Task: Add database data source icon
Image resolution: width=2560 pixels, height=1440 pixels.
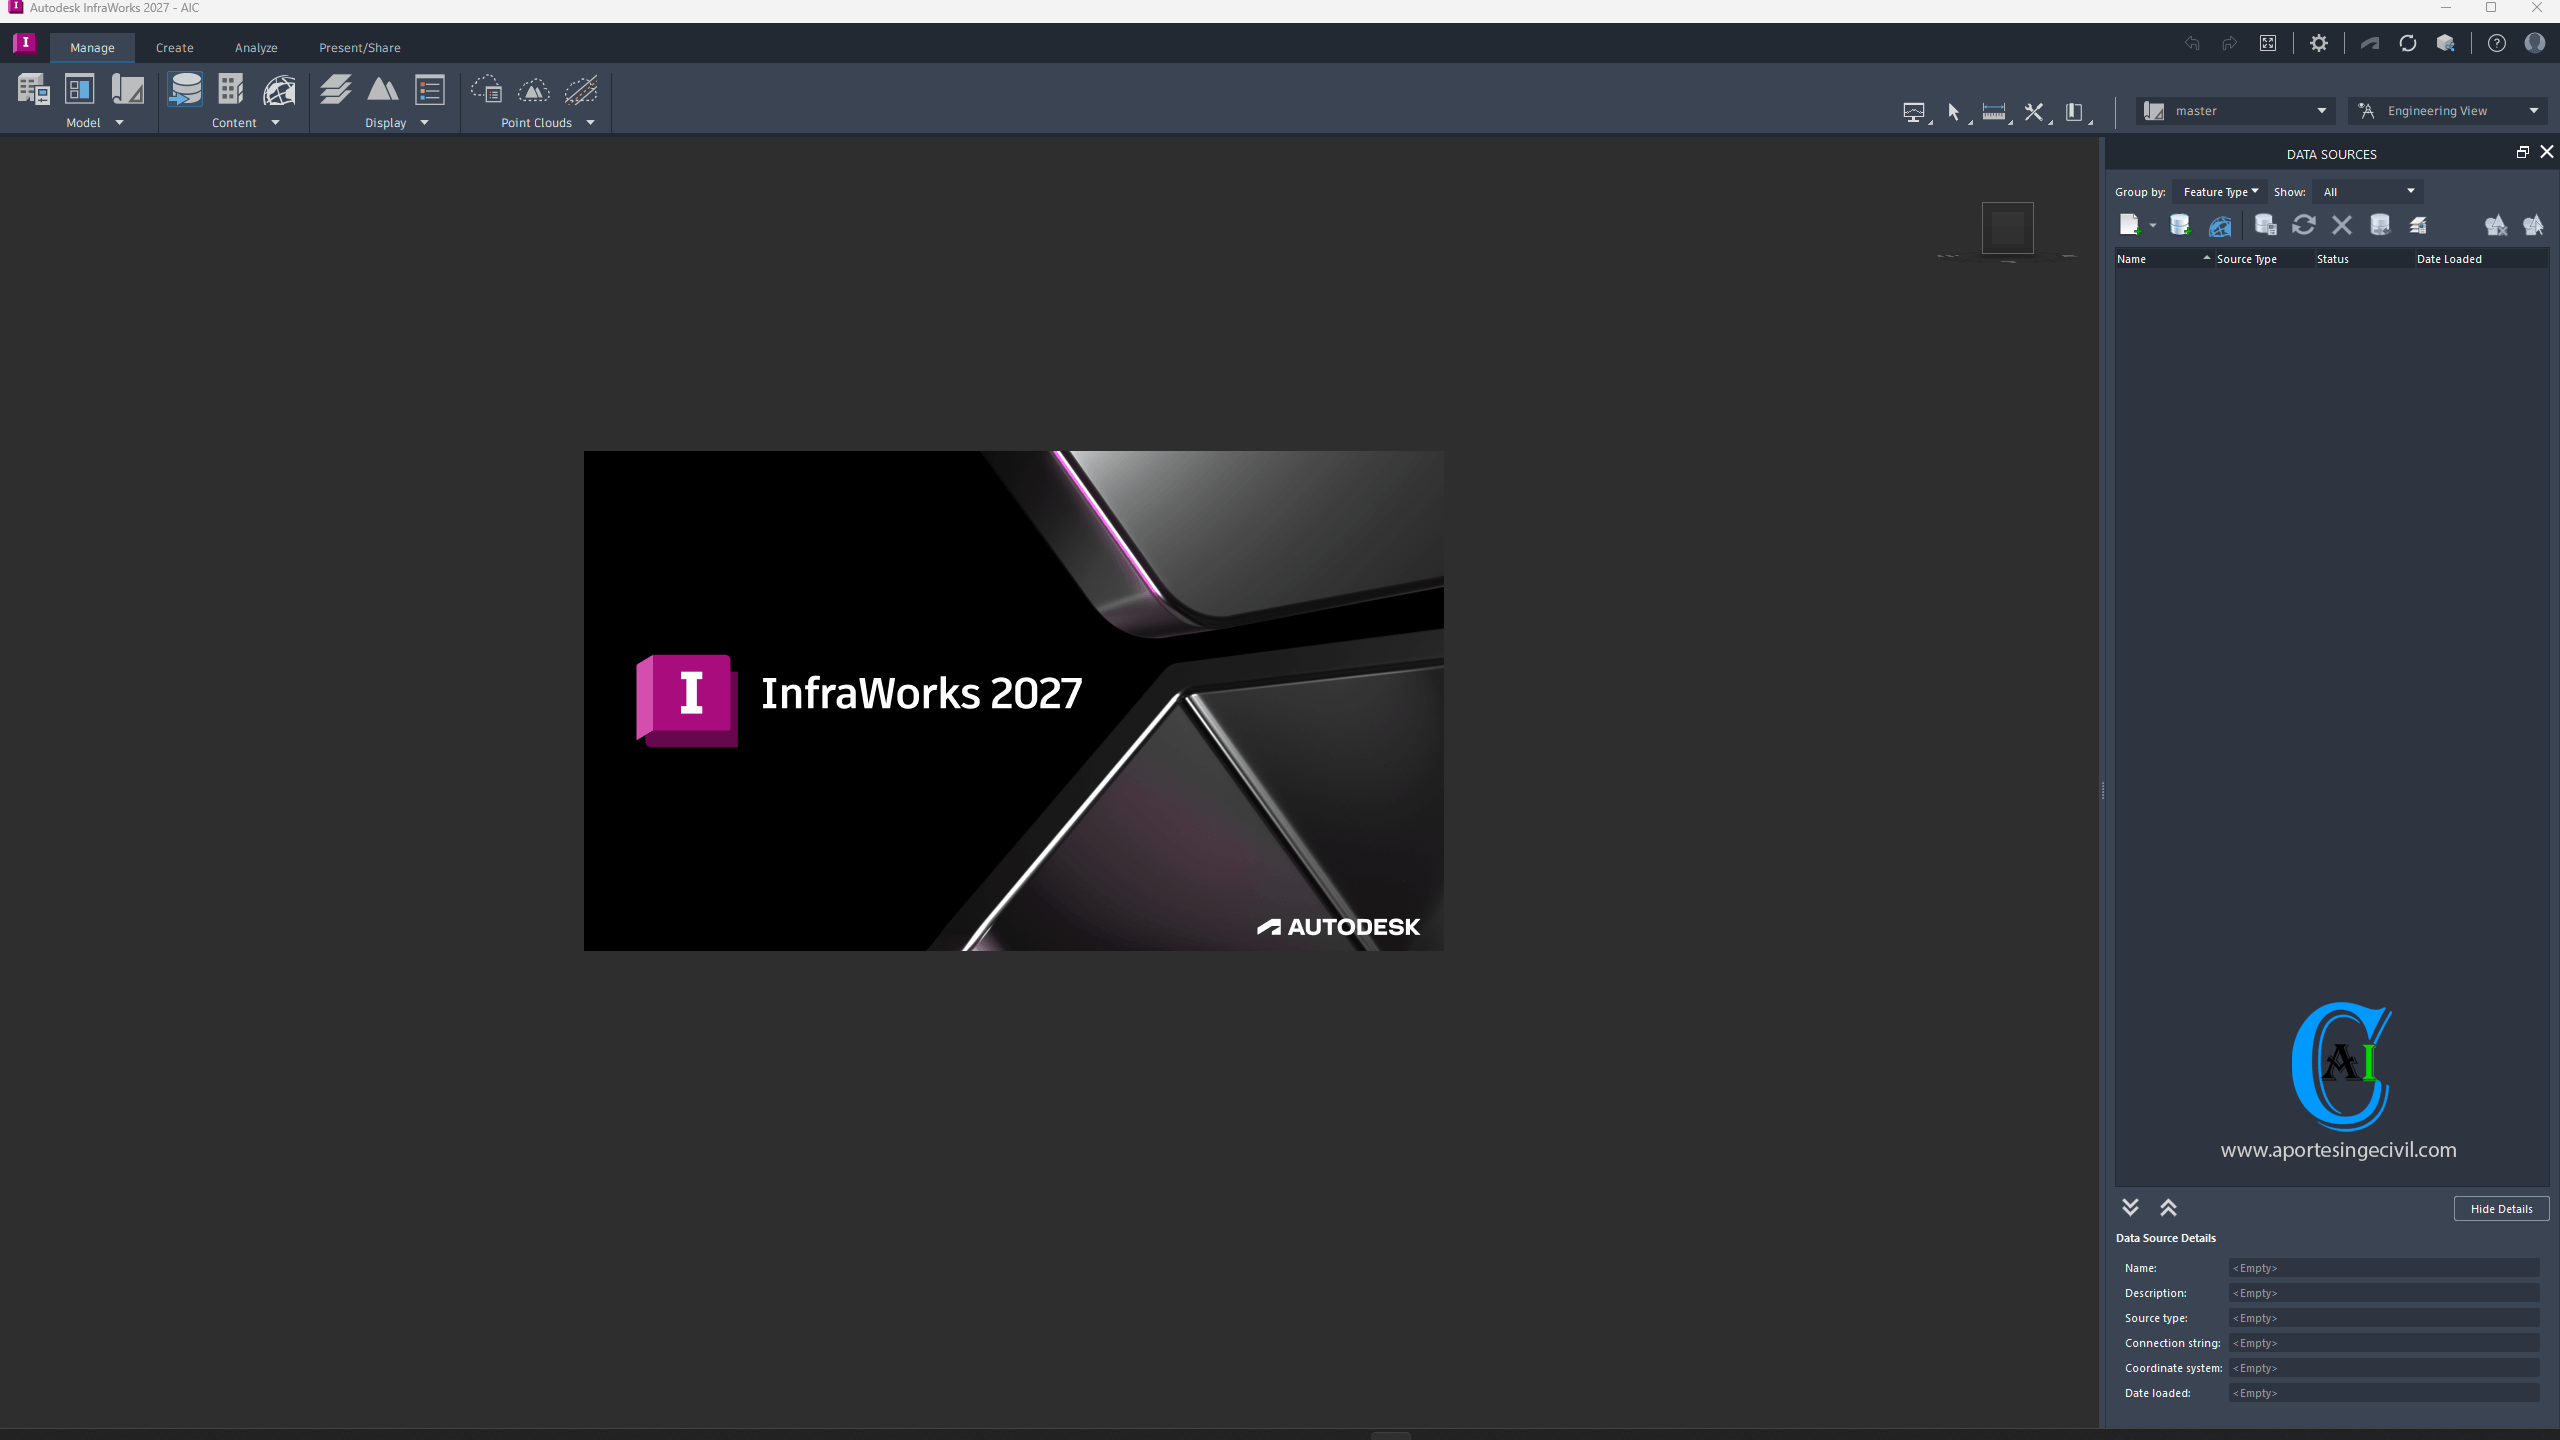Action: [2180, 225]
